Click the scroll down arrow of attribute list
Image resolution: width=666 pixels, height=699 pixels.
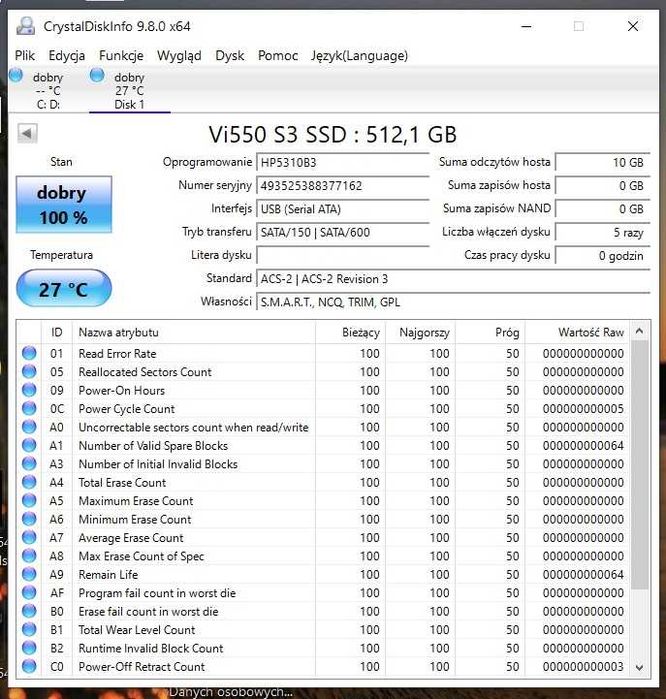coord(639,667)
